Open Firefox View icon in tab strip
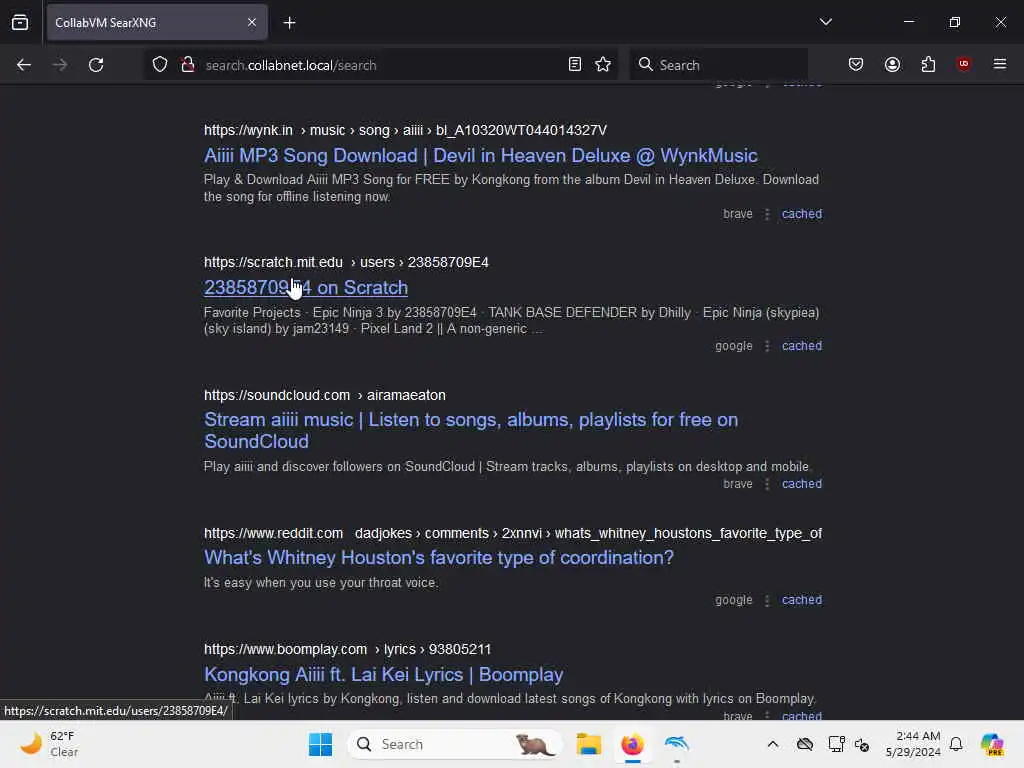The image size is (1024, 768). (x=20, y=22)
